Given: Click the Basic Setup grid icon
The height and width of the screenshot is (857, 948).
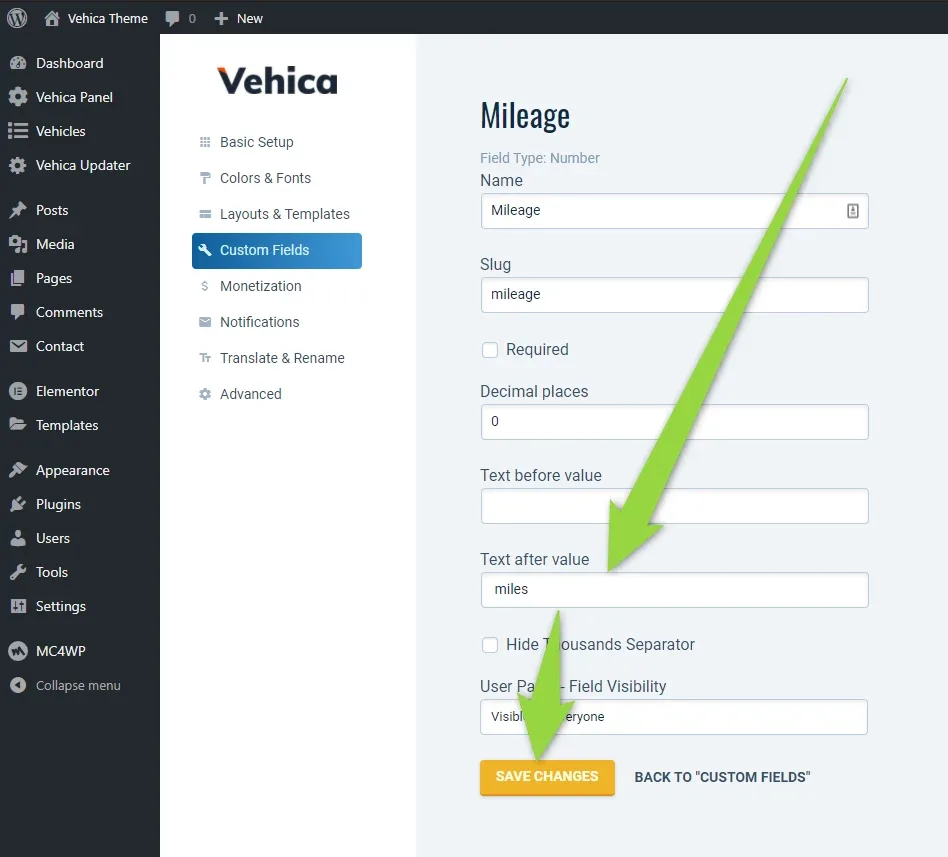Looking at the screenshot, I should tap(205, 142).
